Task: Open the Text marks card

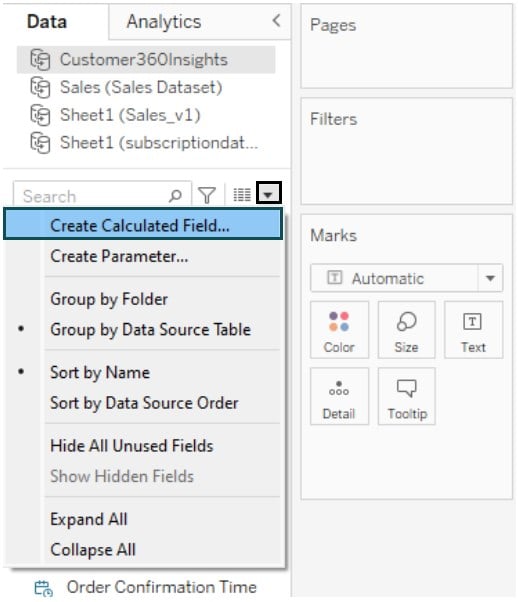Action: point(473,330)
